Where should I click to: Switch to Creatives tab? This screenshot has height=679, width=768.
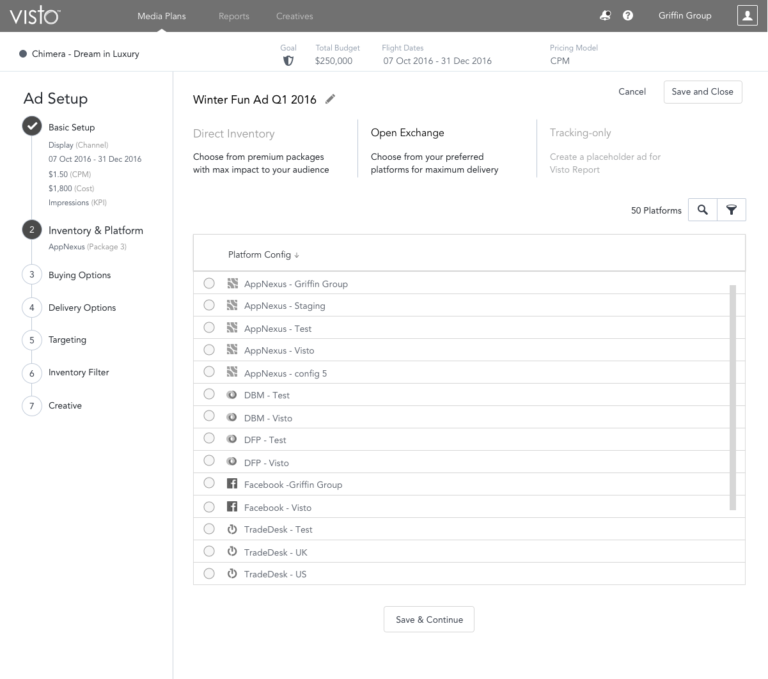coord(294,16)
